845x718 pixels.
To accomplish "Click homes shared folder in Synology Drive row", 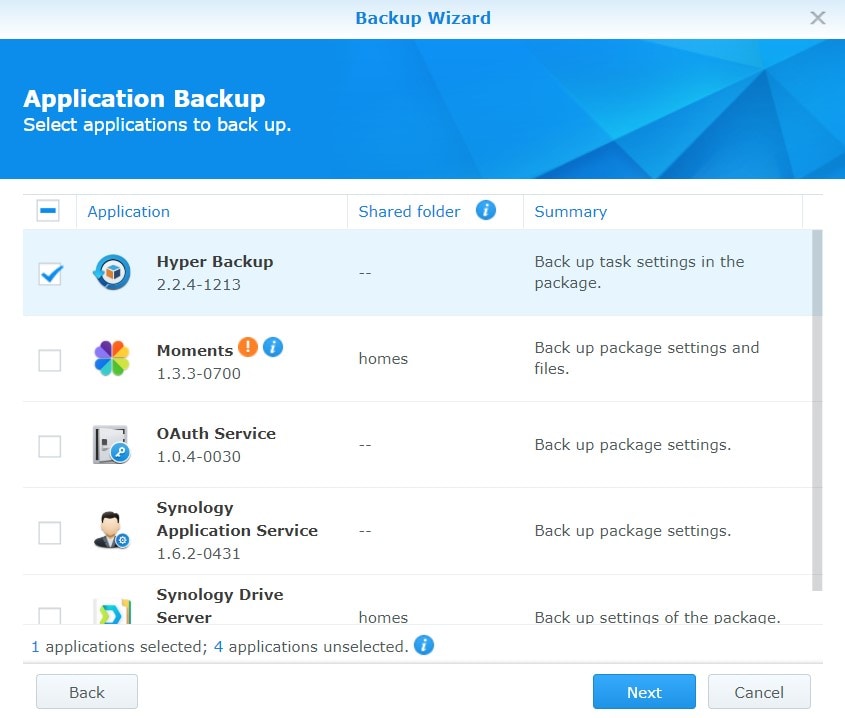I will tap(383, 617).
